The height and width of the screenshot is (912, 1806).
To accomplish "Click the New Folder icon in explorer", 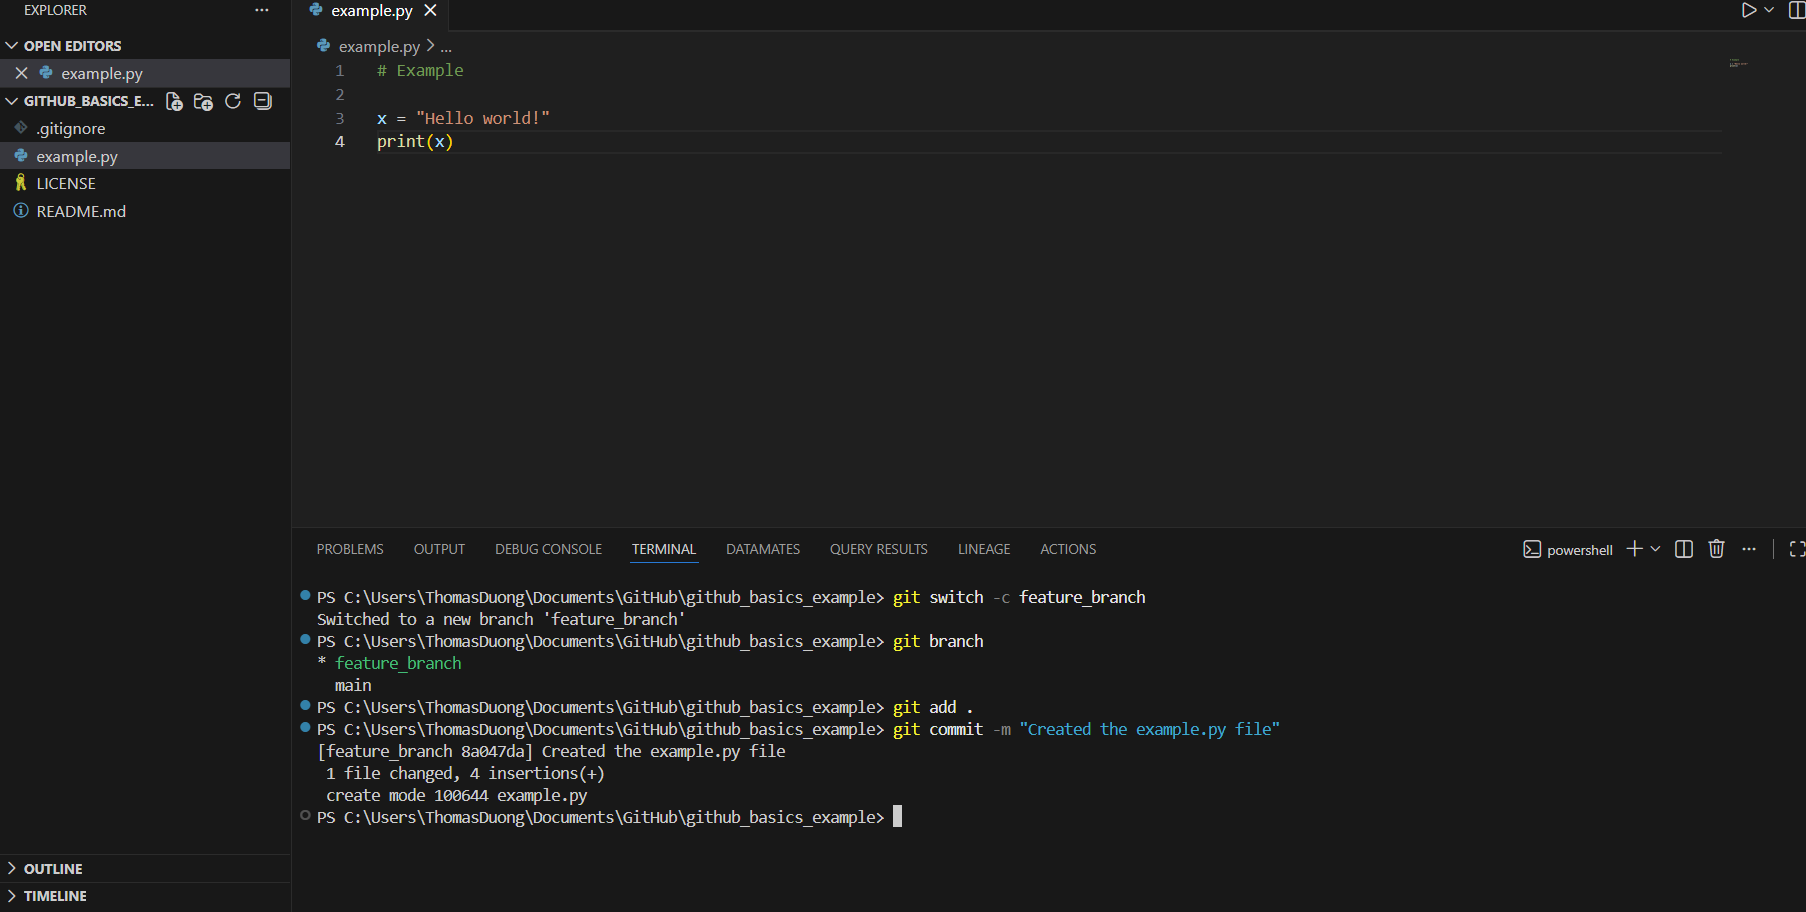I will click(203, 101).
